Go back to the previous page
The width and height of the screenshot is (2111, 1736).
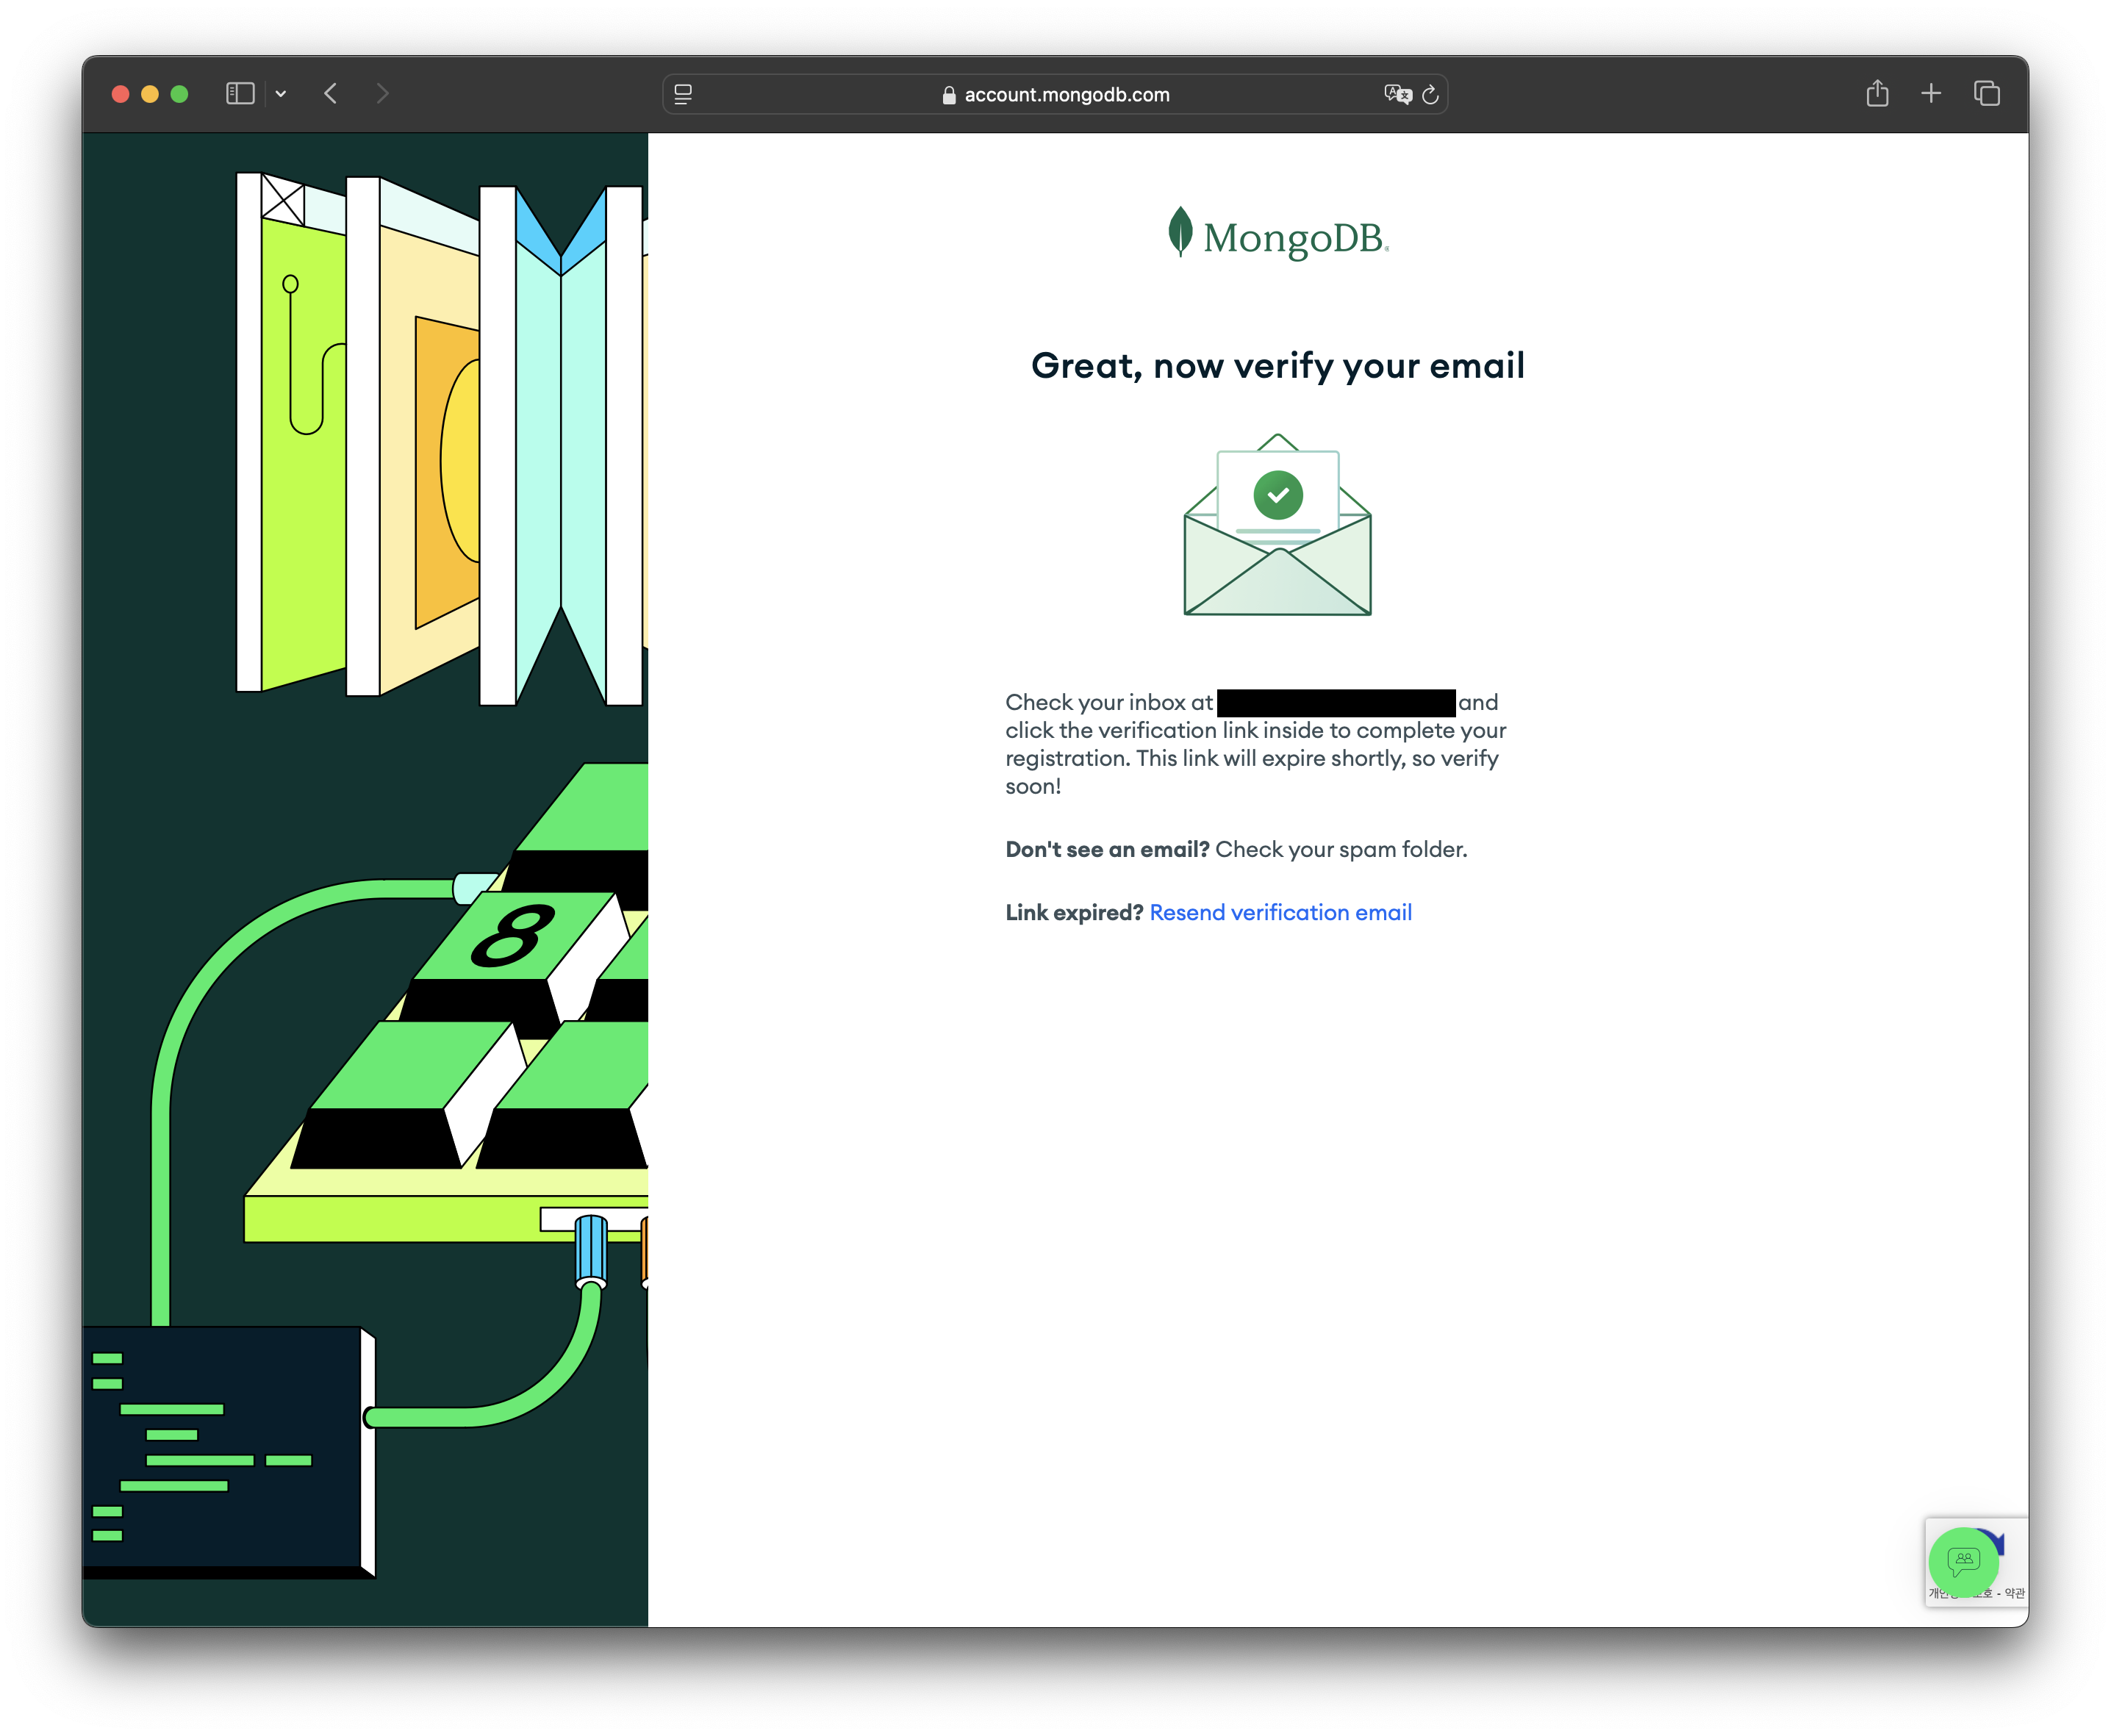[x=331, y=94]
